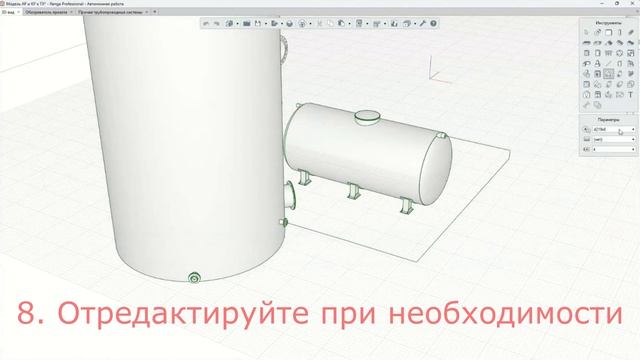Select the Column vertical bar tool
Viewport: 640px width, 360px height.
(620, 33)
